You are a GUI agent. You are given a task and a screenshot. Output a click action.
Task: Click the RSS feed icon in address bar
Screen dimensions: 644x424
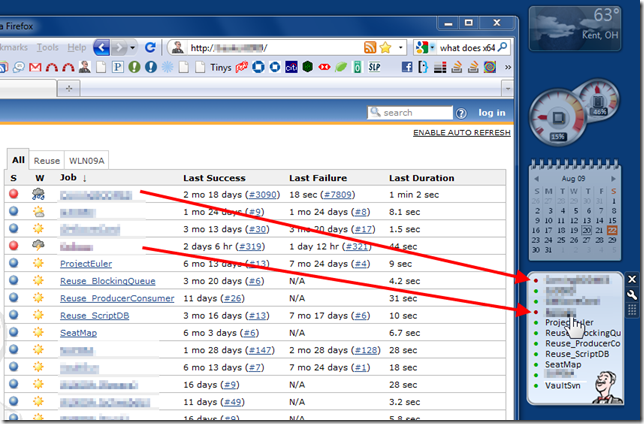point(370,48)
